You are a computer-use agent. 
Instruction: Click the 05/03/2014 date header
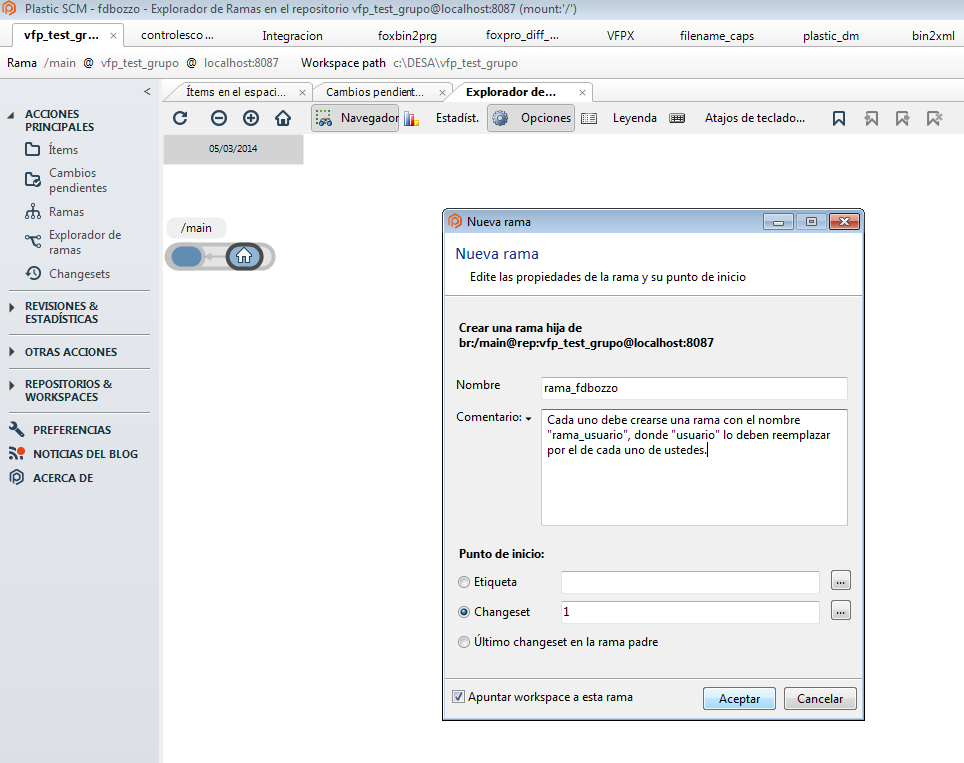pos(233,149)
